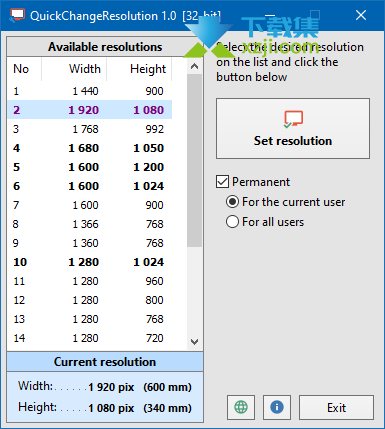Screen dimensions: 385x429
Task: Click the resolution list scrollbar thumb
Action: 195,161
